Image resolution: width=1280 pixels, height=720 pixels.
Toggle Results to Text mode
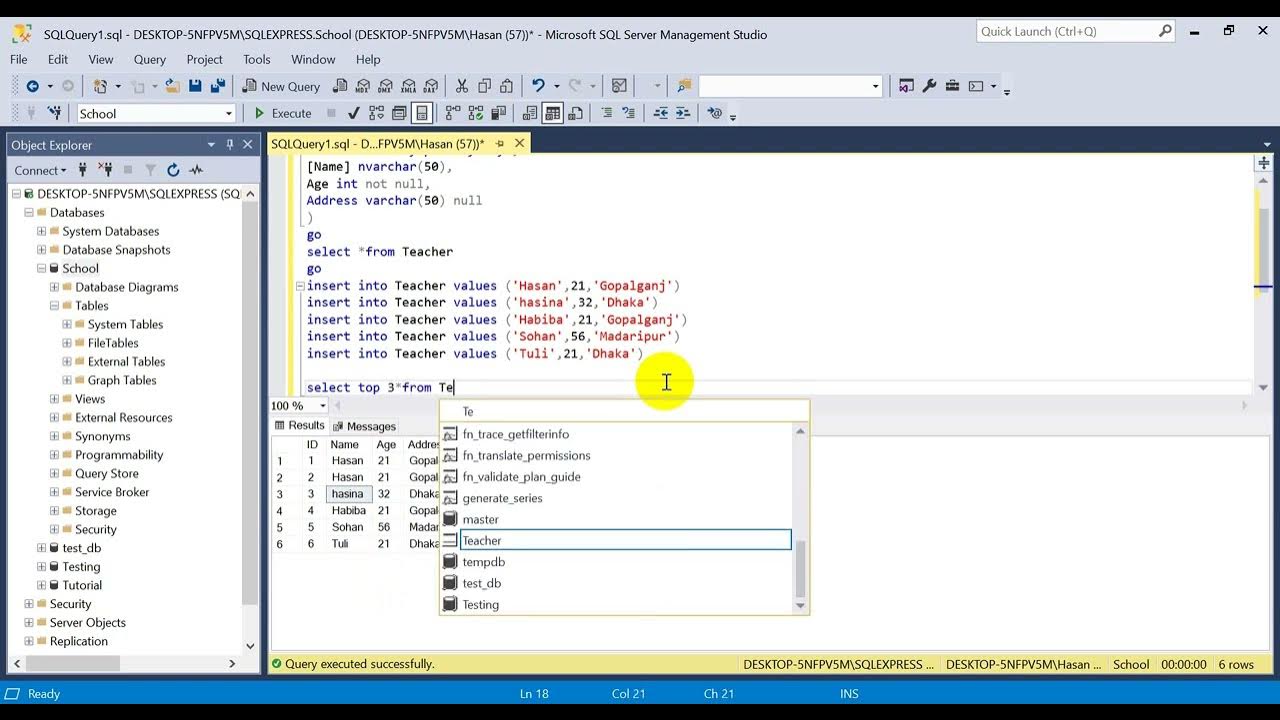pos(530,113)
